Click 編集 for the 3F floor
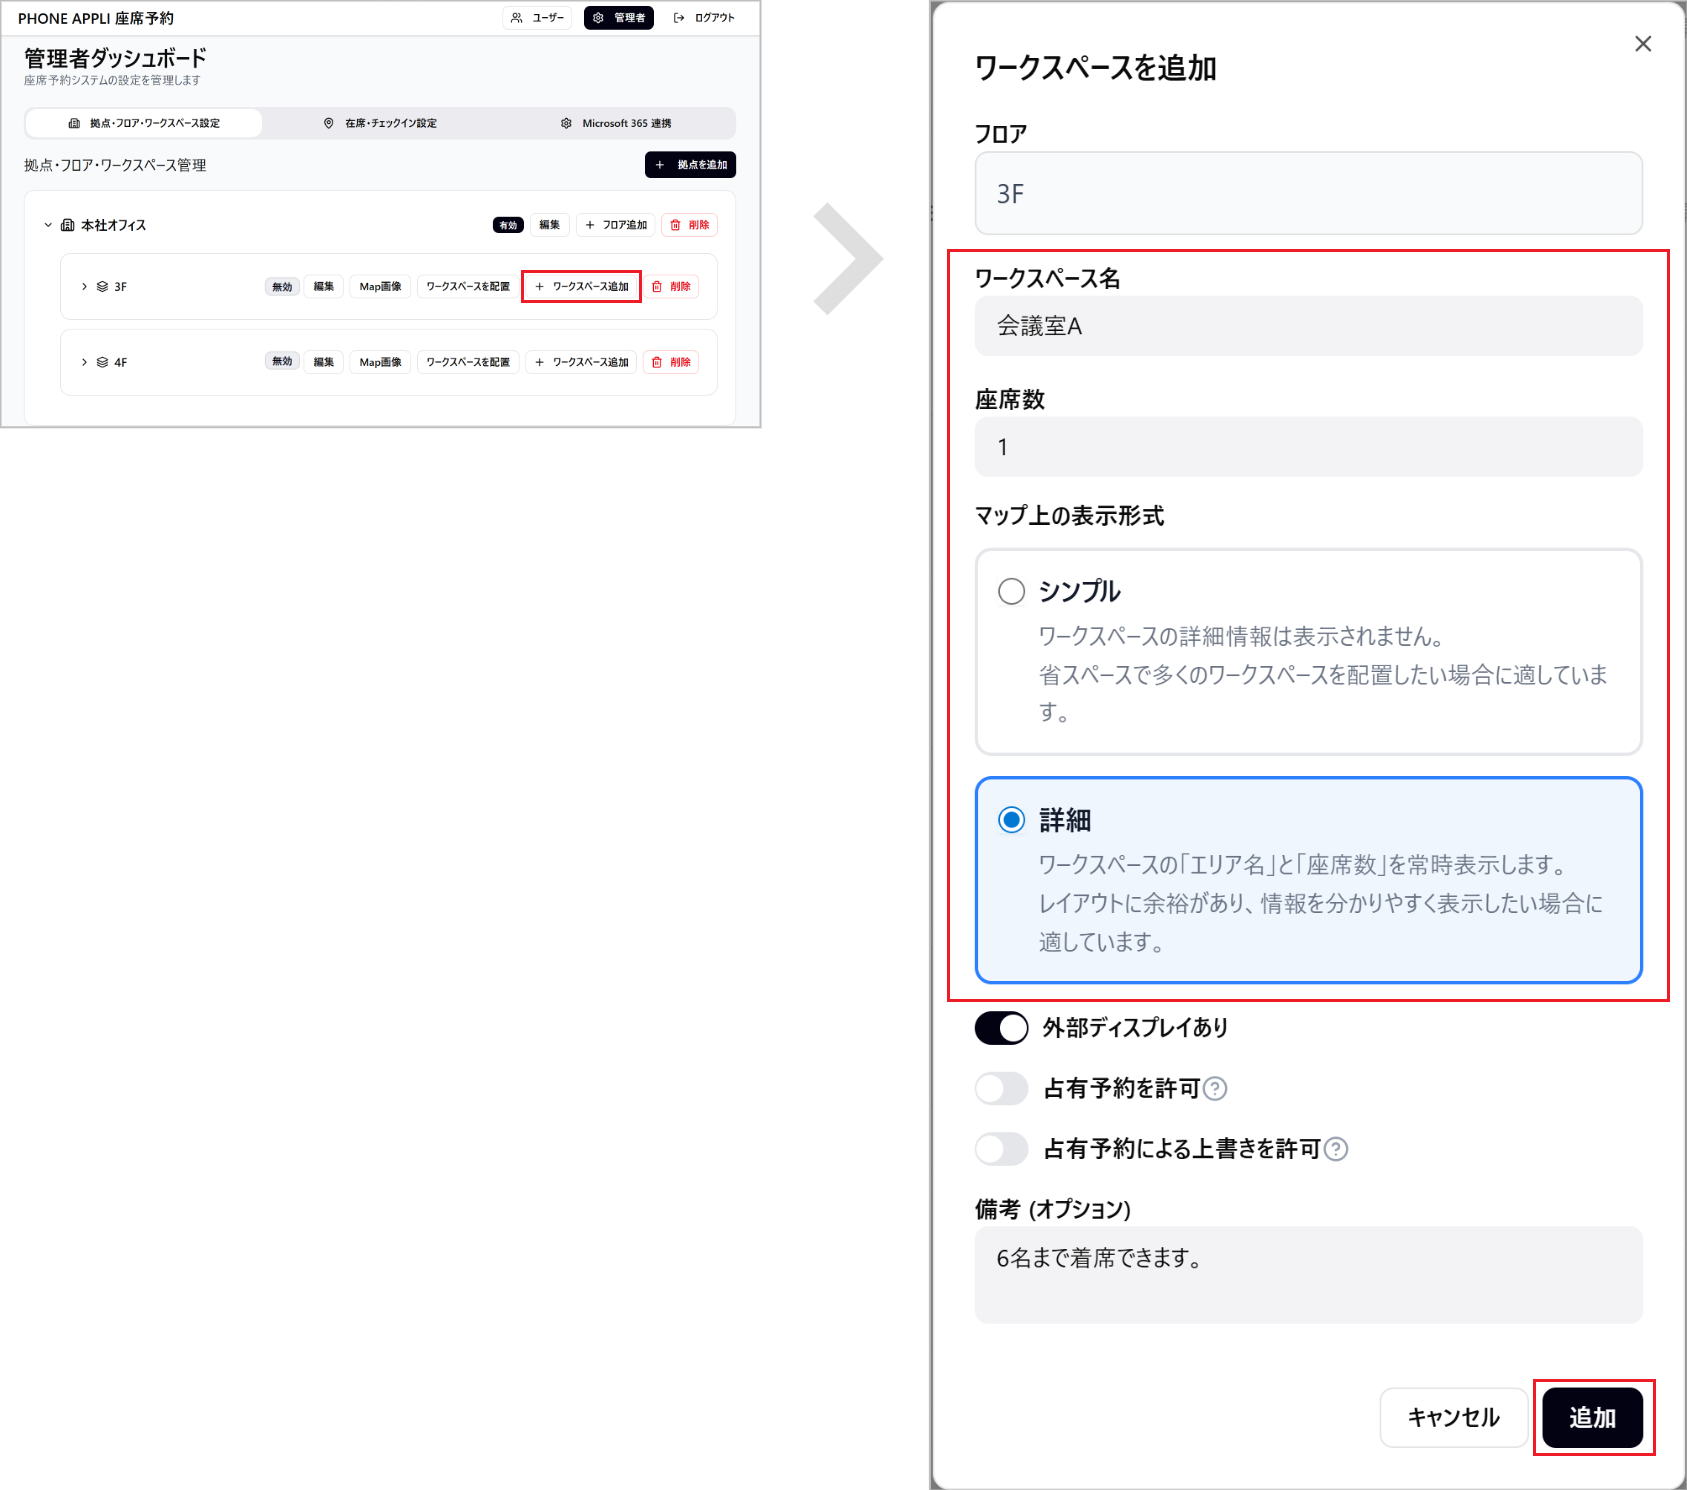Viewport: 1687px width, 1490px height. pyautogui.click(x=324, y=287)
